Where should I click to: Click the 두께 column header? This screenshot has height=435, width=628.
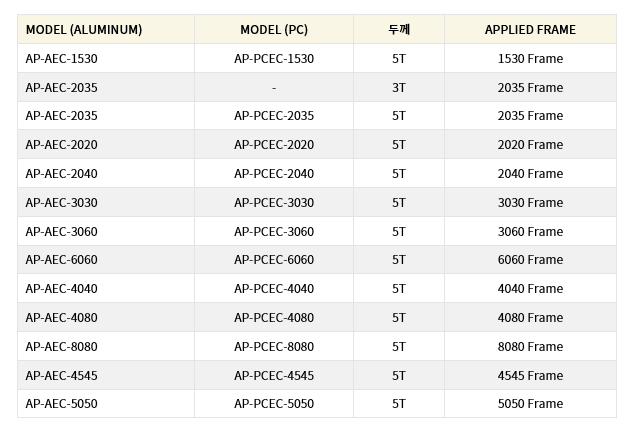tap(399, 29)
